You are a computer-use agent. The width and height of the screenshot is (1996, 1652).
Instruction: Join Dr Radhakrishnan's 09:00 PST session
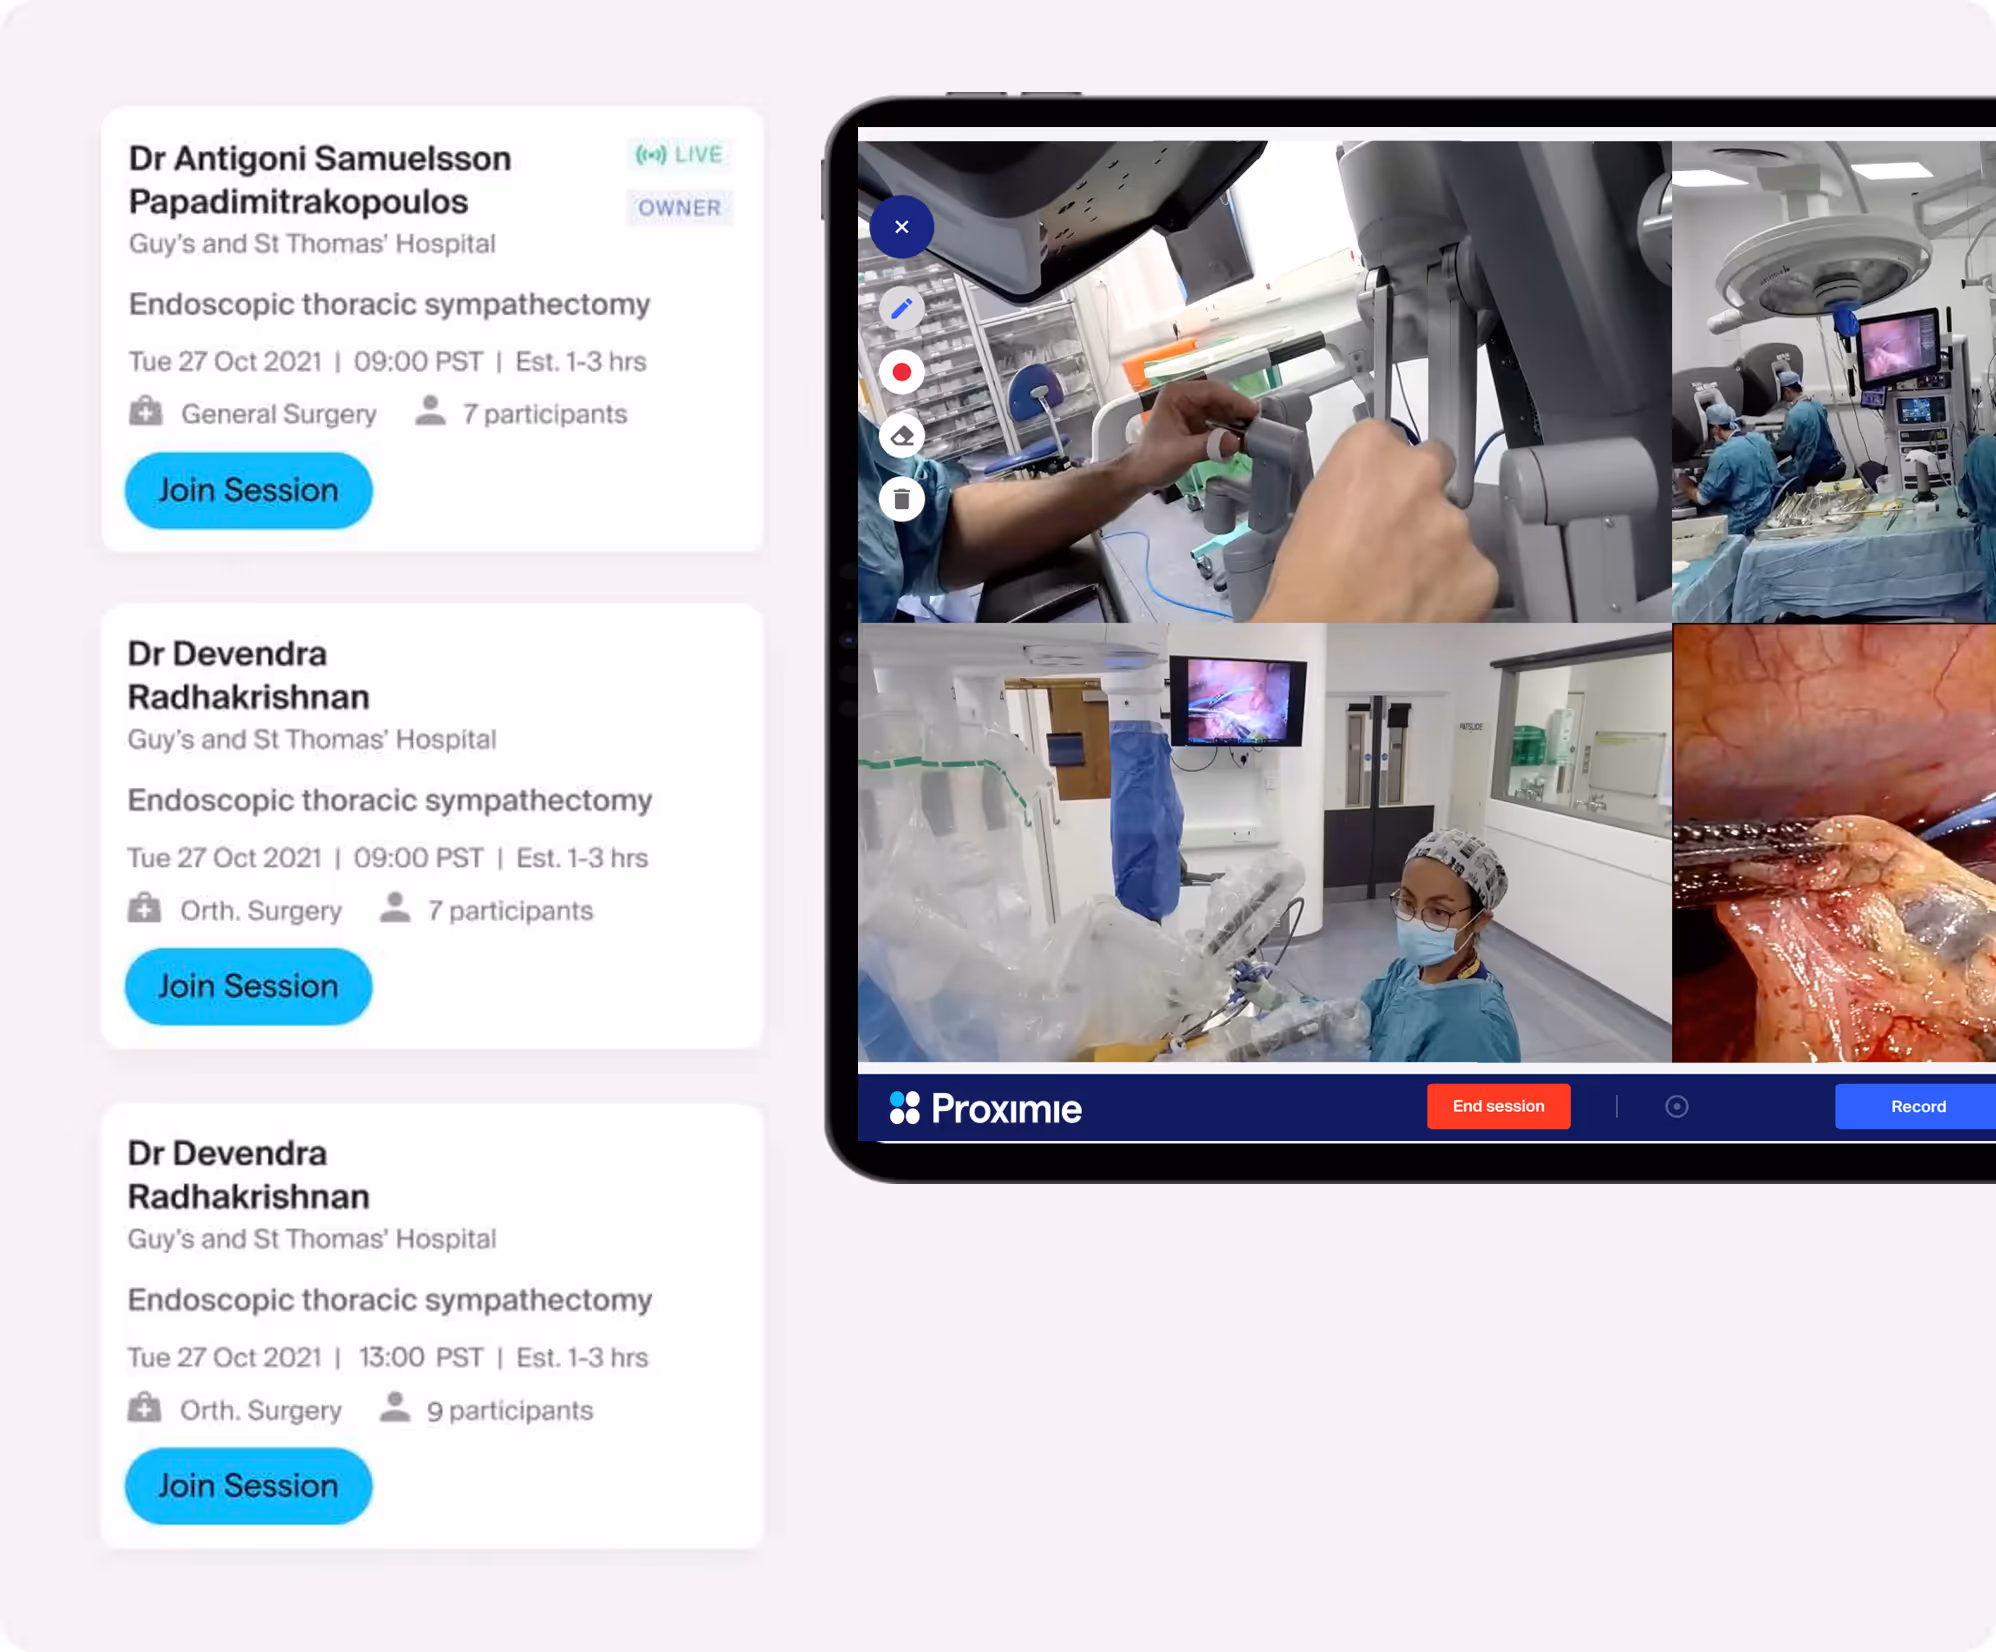(248, 986)
